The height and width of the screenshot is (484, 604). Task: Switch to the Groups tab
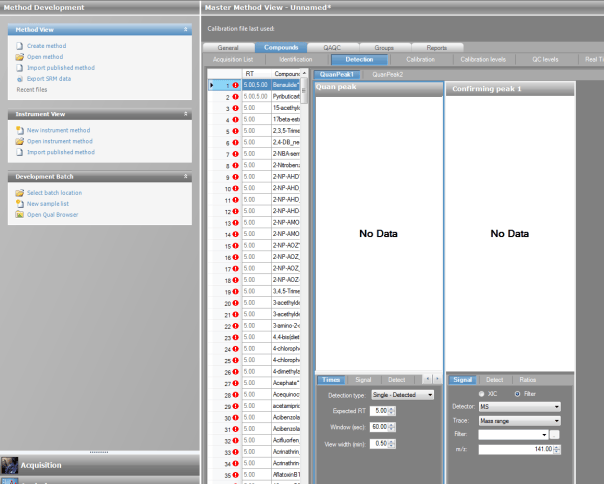point(384,48)
